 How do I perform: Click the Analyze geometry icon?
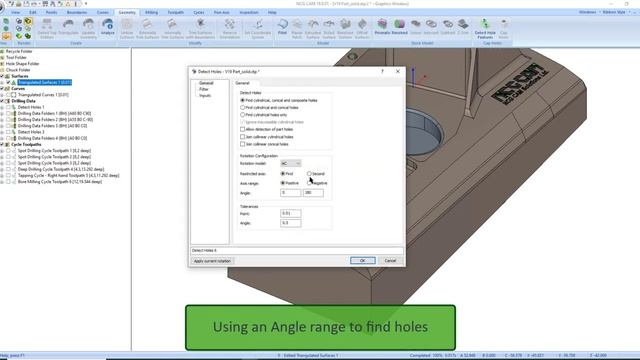pyautogui.click(x=108, y=27)
